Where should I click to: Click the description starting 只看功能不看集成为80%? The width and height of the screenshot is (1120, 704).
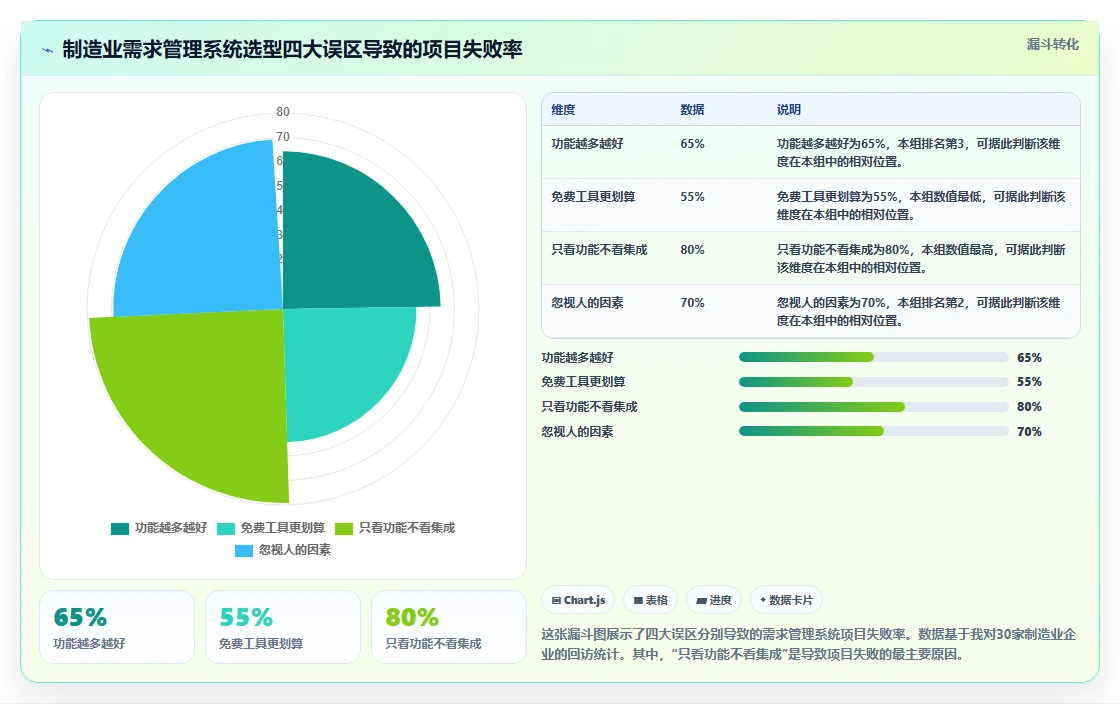(x=921, y=258)
